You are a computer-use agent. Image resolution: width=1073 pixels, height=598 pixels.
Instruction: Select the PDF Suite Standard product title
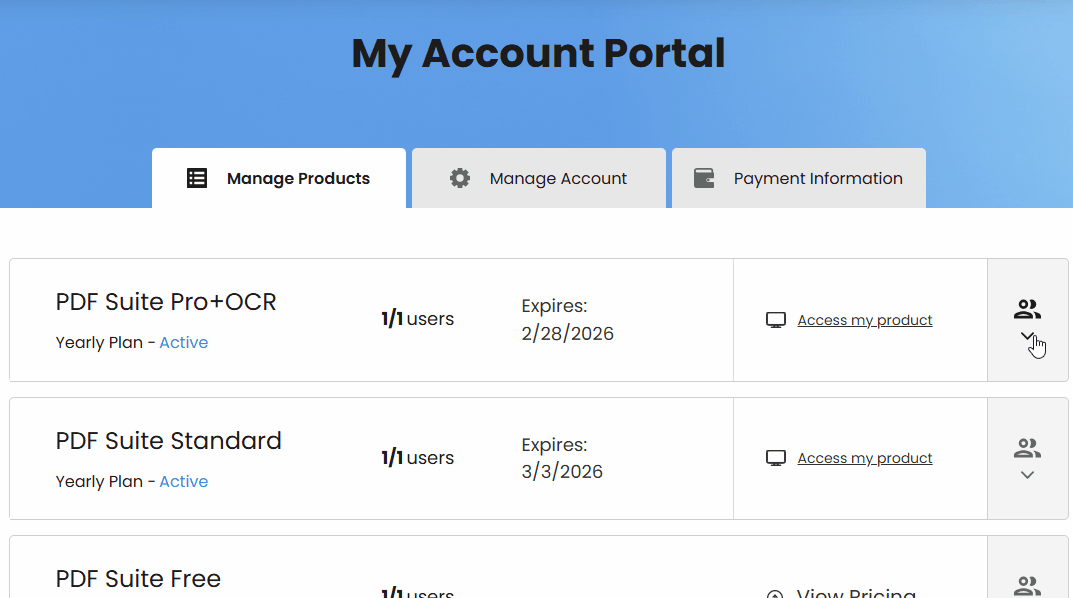pyautogui.click(x=168, y=441)
